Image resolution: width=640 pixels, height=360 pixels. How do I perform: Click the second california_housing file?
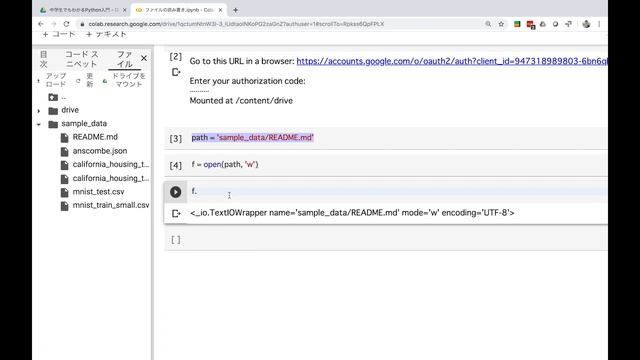(111, 178)
